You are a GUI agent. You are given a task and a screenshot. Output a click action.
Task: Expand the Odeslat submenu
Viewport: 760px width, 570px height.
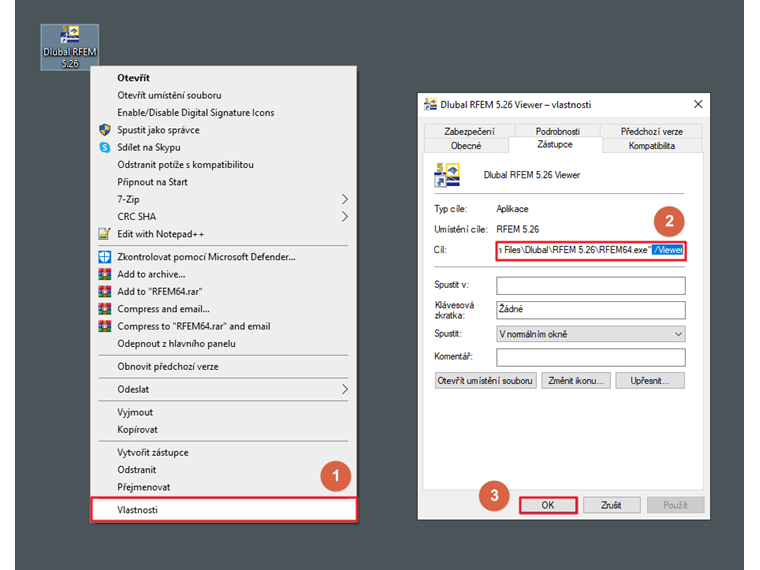tap(223, 389)
